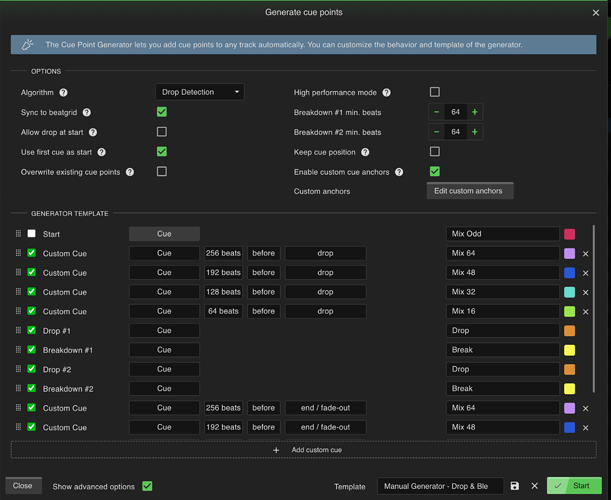Click minus to decrease Breakdown #2 min. beats

(437, 132)
